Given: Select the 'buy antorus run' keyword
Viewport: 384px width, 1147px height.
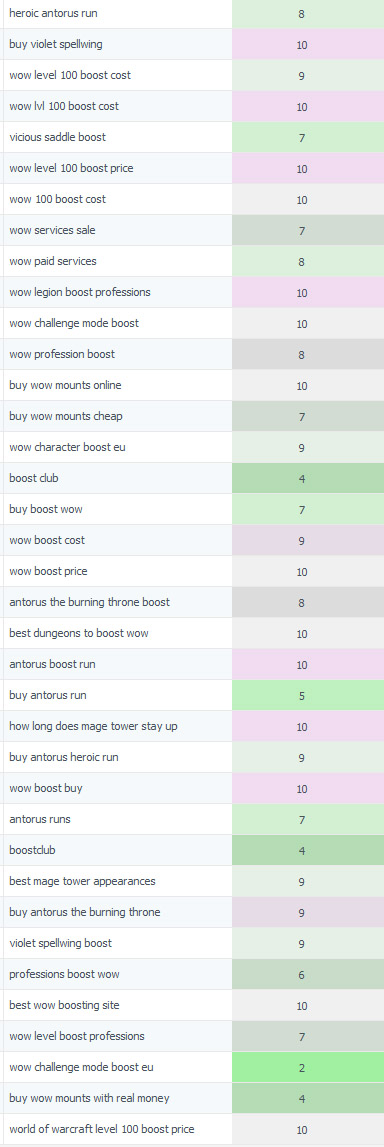Looking at the screenshot, I should pos(48,695).
